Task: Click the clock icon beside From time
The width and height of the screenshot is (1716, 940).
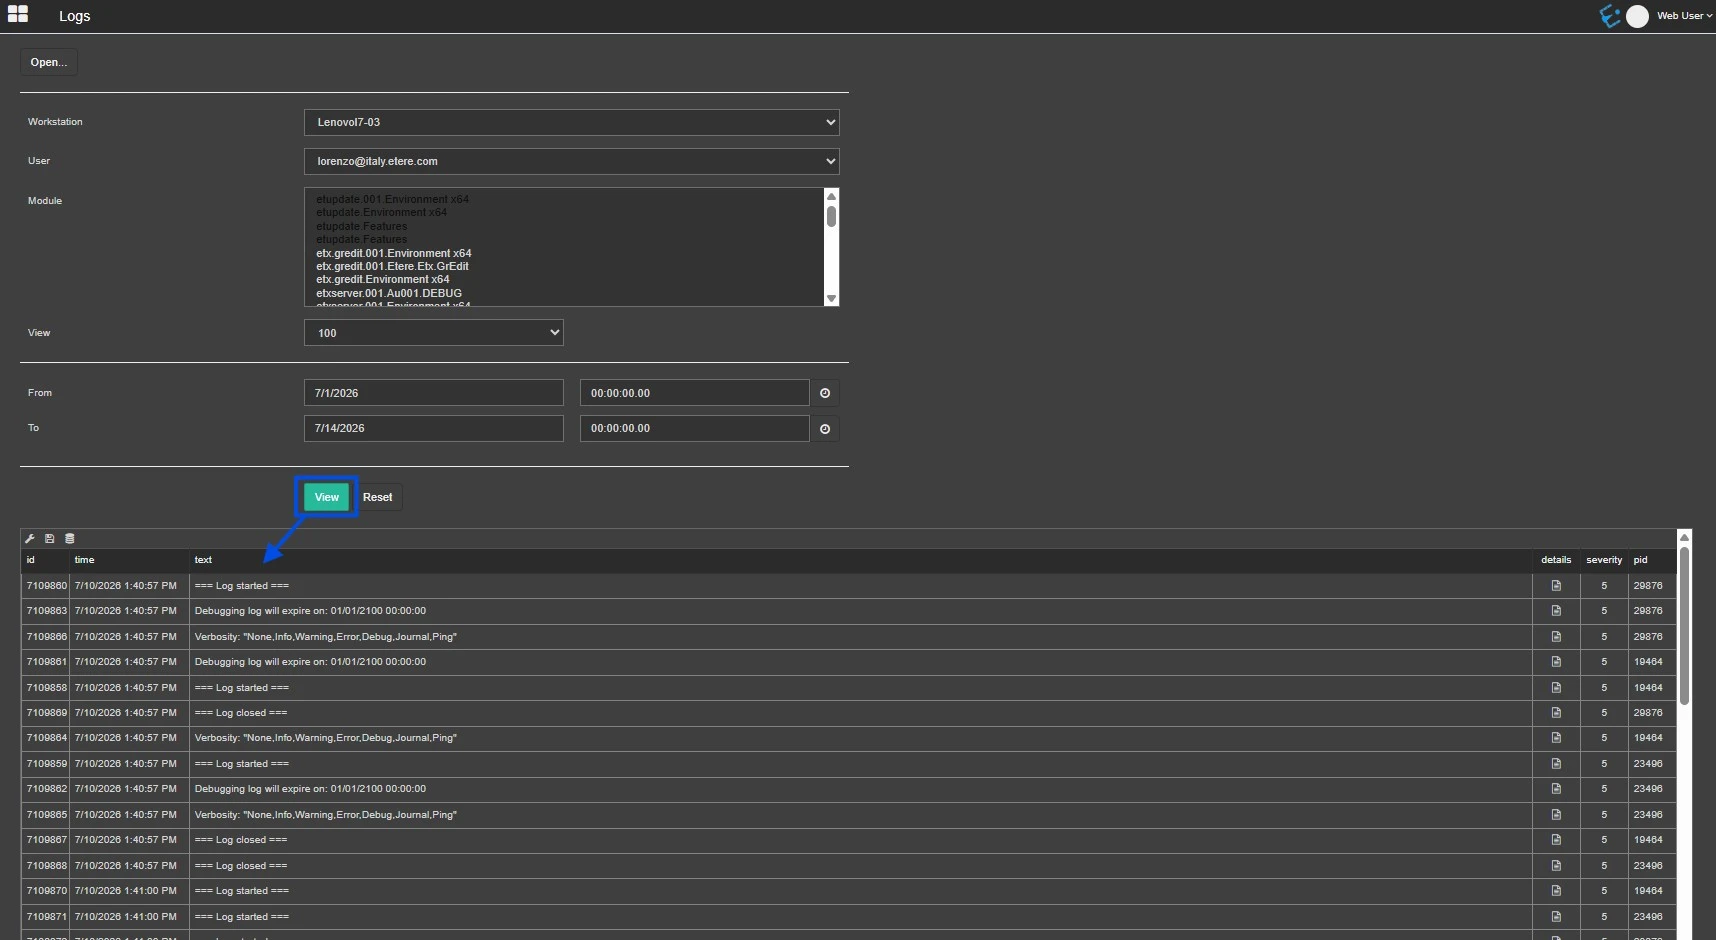Action: tap(825, 393)
